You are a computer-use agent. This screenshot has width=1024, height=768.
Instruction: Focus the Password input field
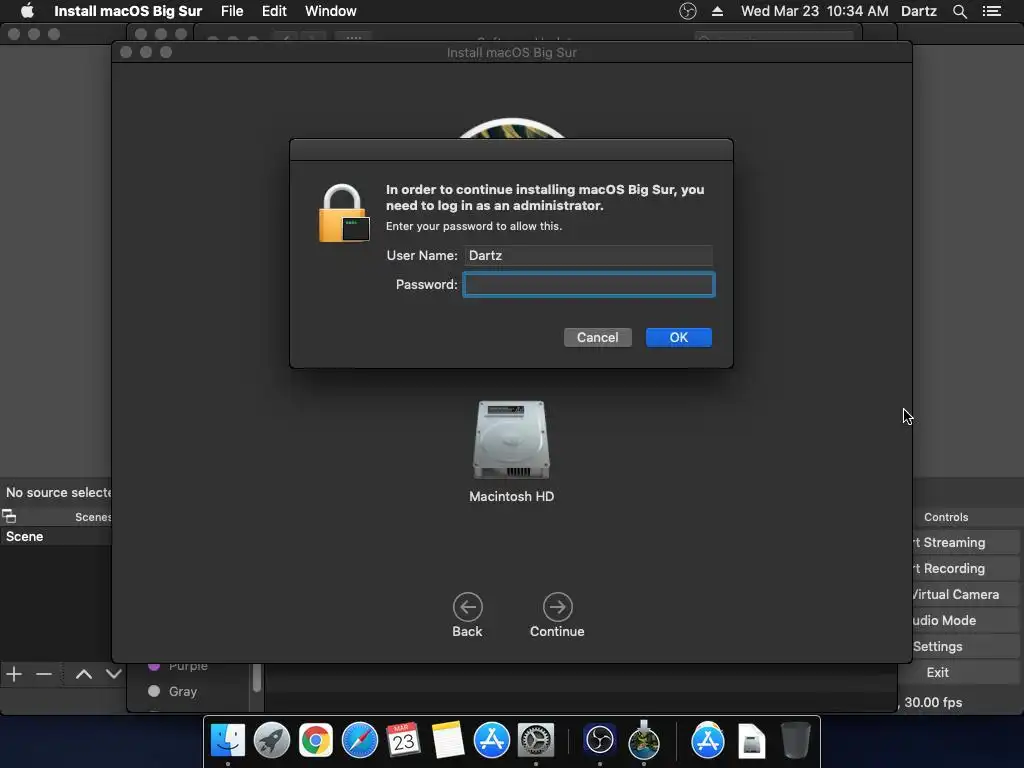(x=589, y=285)
